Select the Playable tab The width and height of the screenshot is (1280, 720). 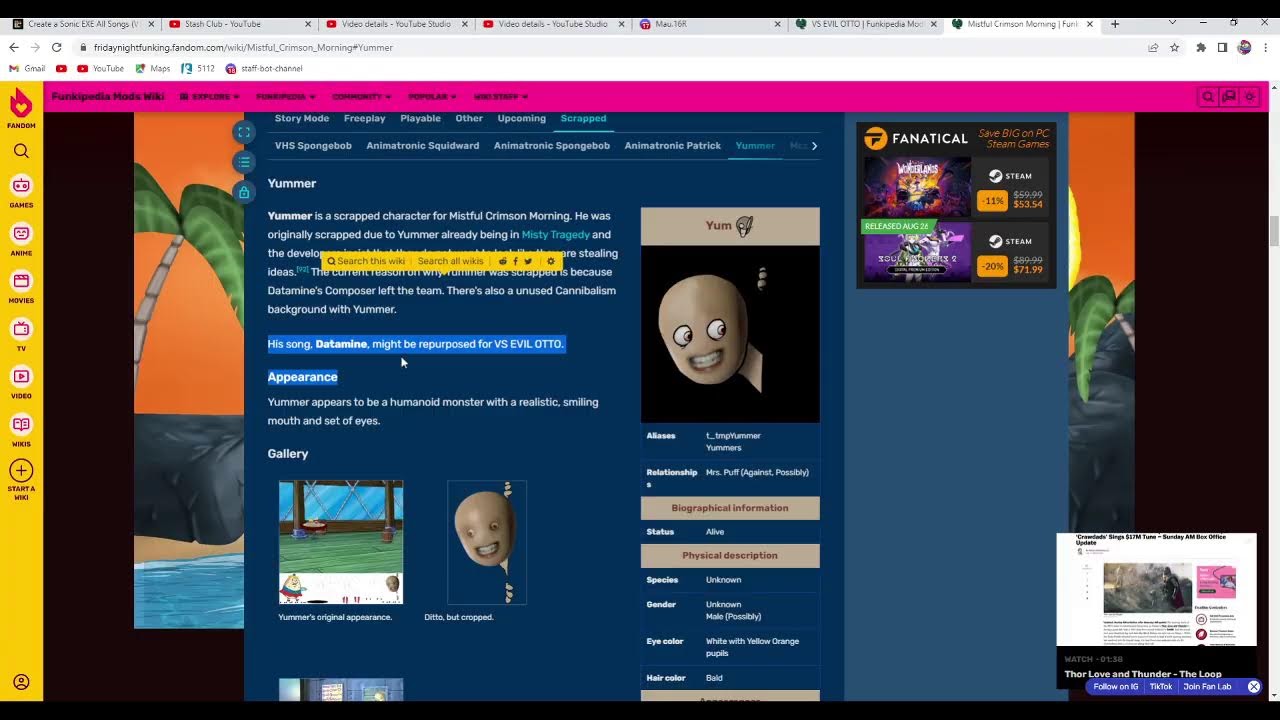coord(420,118)
